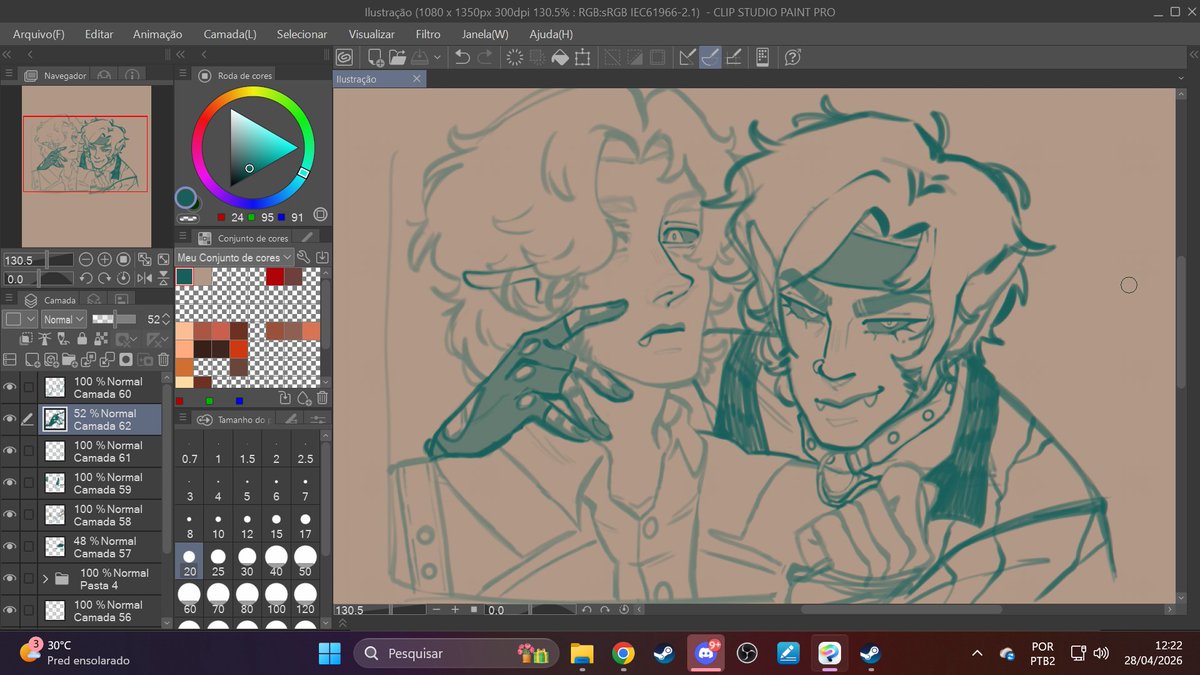The width and height of the screenshot is (1200, 675).
Task: Click the Clear (delete) spinner icon
Action: pos(515,57)
